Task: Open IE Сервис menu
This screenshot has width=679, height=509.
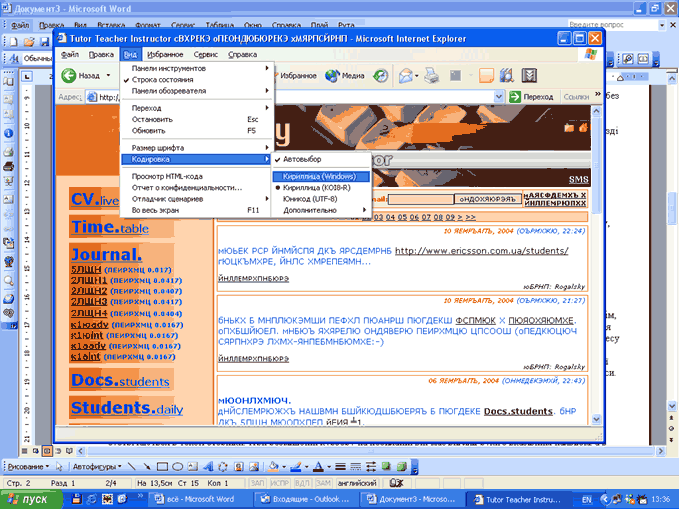Action: (205, 55)
